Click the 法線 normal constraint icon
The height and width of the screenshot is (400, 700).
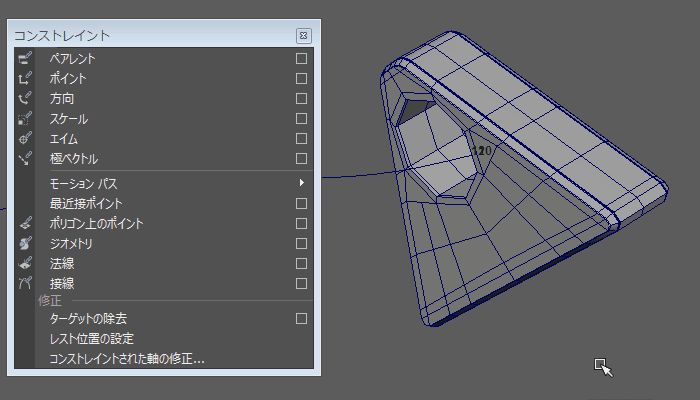(25, 263)
